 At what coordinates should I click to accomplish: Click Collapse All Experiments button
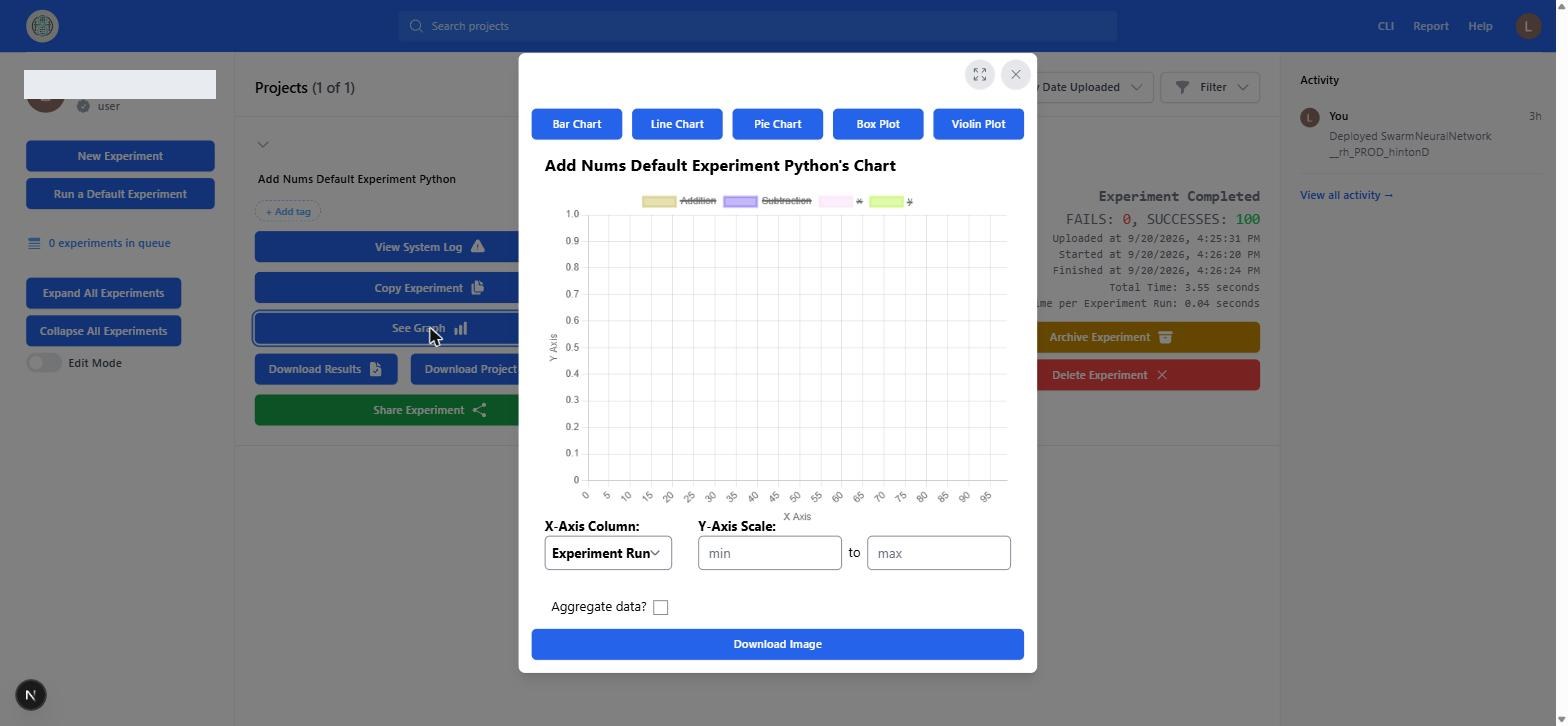tap(103, 331)
